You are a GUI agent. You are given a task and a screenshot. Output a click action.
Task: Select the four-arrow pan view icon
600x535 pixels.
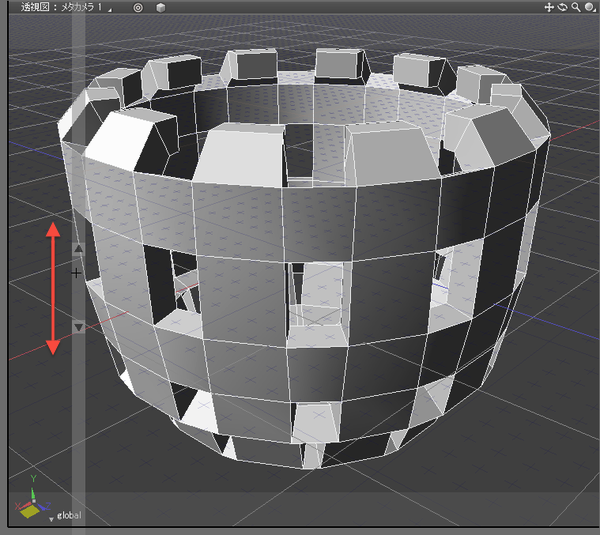pyautogui.click(x=549, y=7)
